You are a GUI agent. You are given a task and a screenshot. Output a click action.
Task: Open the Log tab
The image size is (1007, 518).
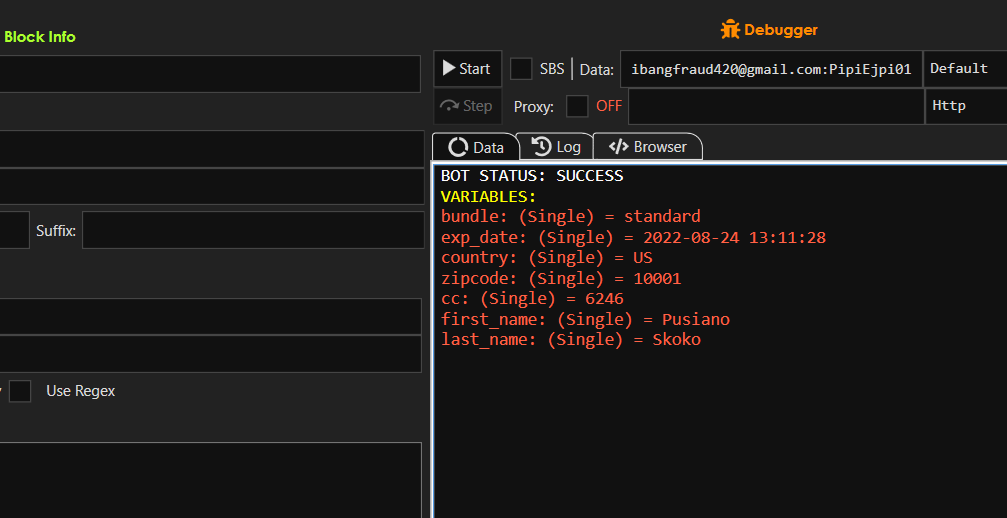[556, 147]
